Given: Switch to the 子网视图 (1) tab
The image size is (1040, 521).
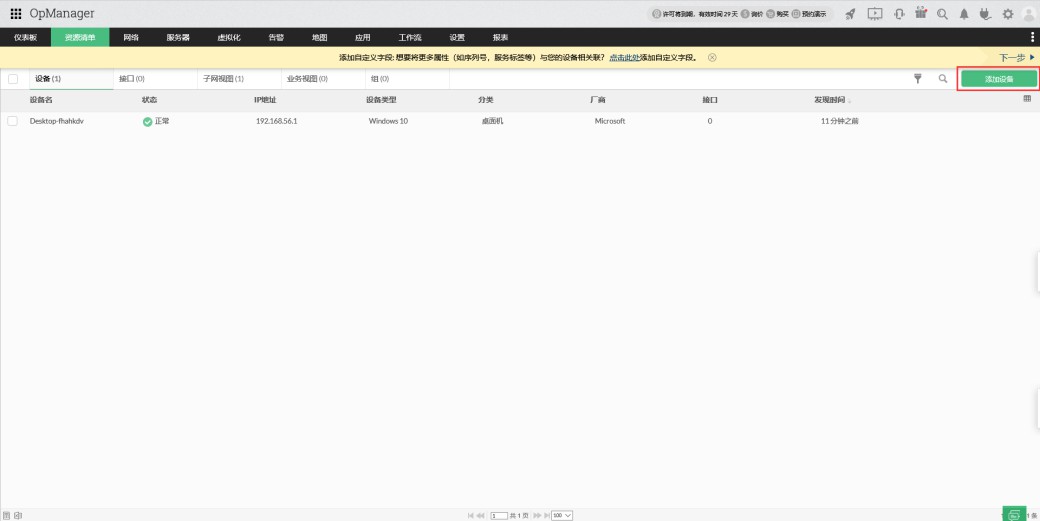Looking at the screenshot, I should coord(239,79).
